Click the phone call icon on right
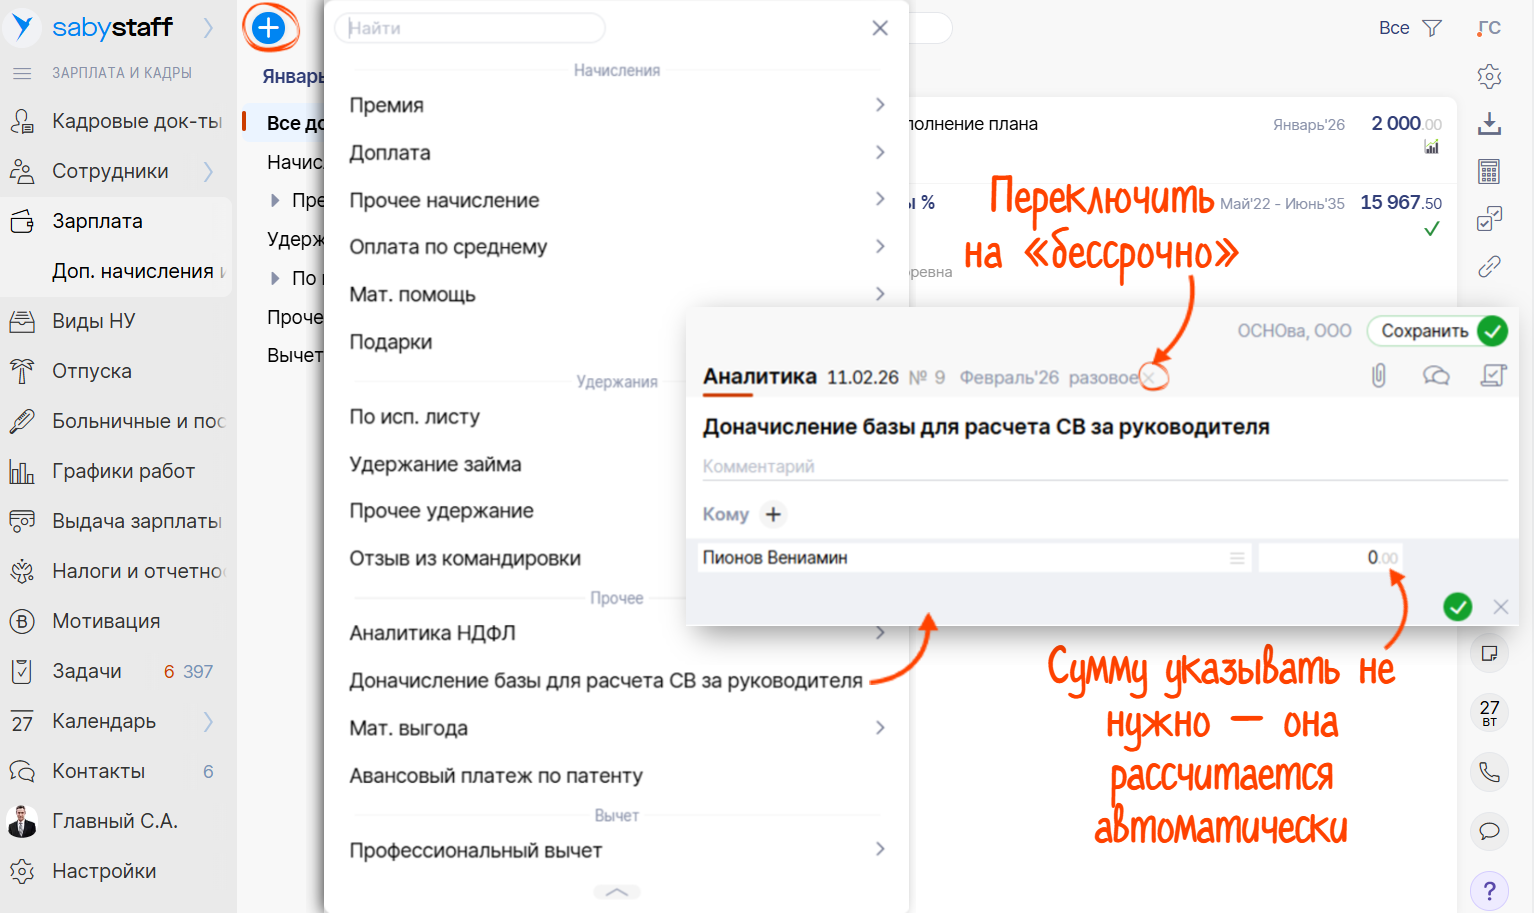This screenshot has height=913, width=1534. point(1489,772)
